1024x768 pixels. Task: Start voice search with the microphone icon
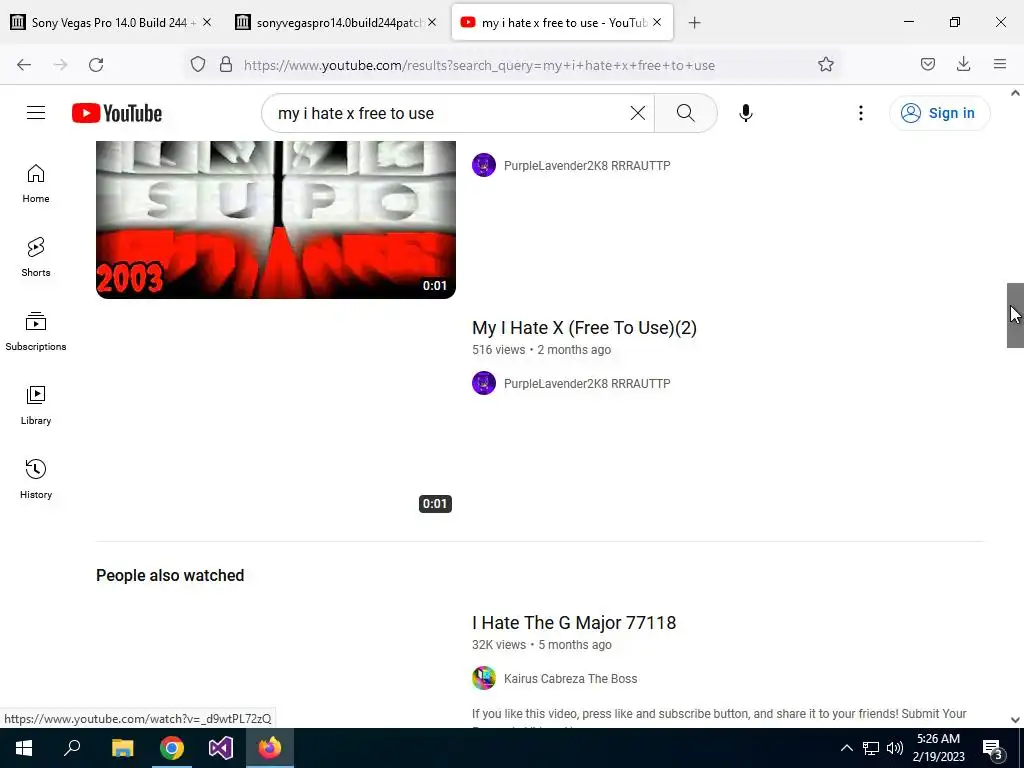point(745,113)
